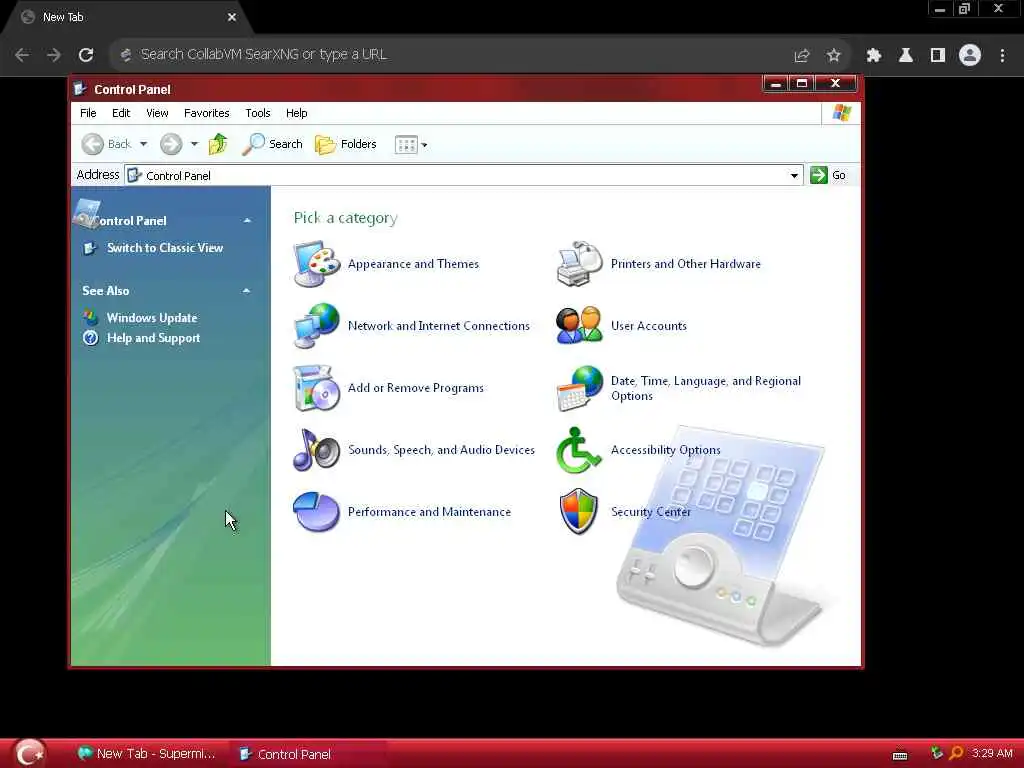This screenshot has width=1024, height=768.
Task: Click Add or Remove Programs text link
Action: pyautogui.click(x=415, y=388)
